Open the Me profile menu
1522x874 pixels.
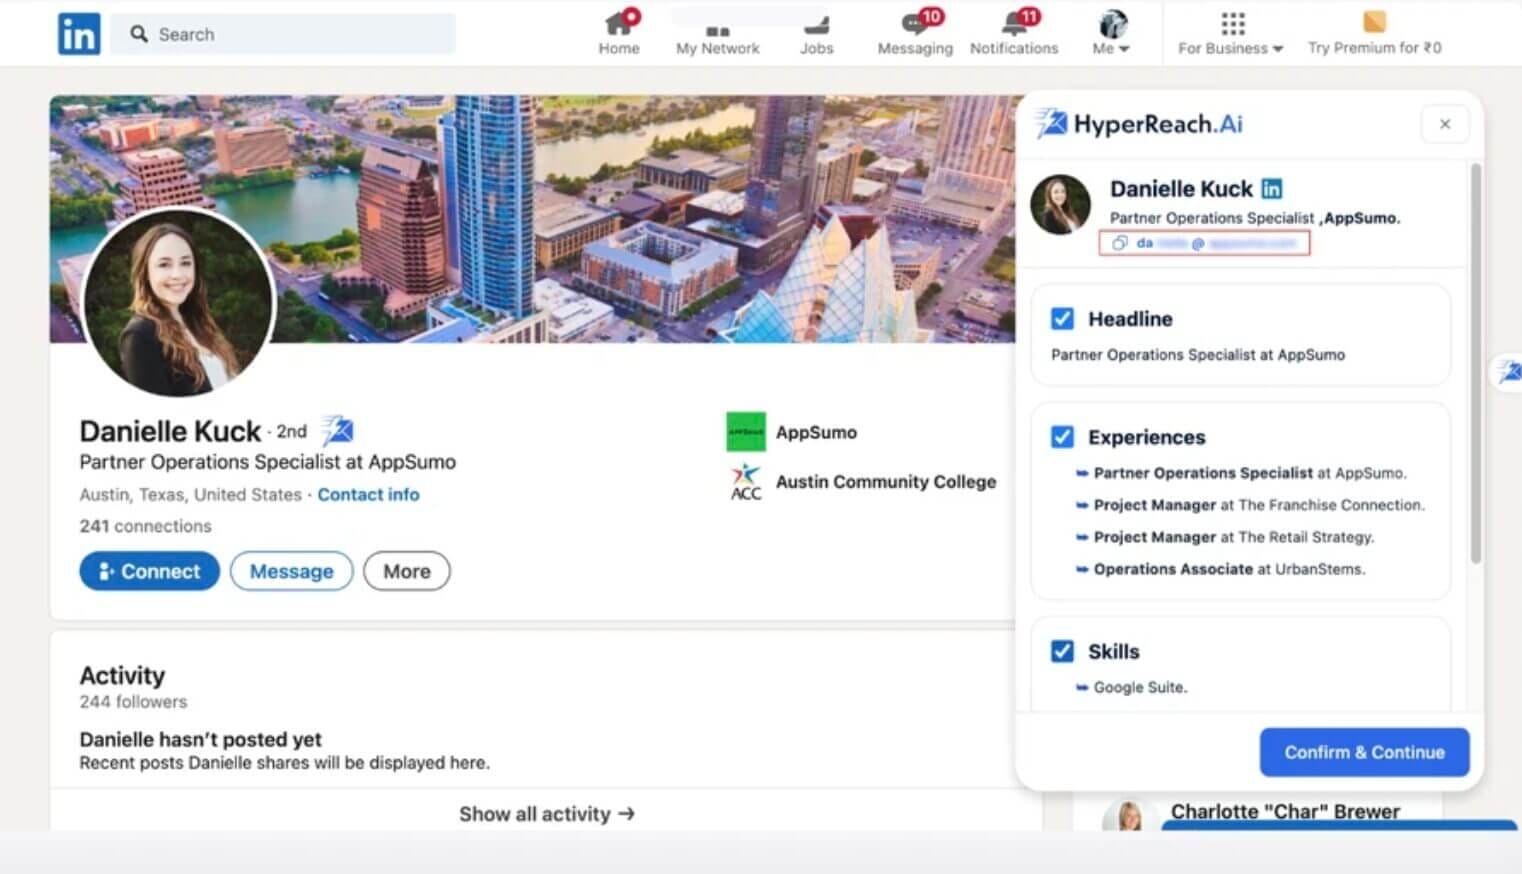[x=1111, y=33]
